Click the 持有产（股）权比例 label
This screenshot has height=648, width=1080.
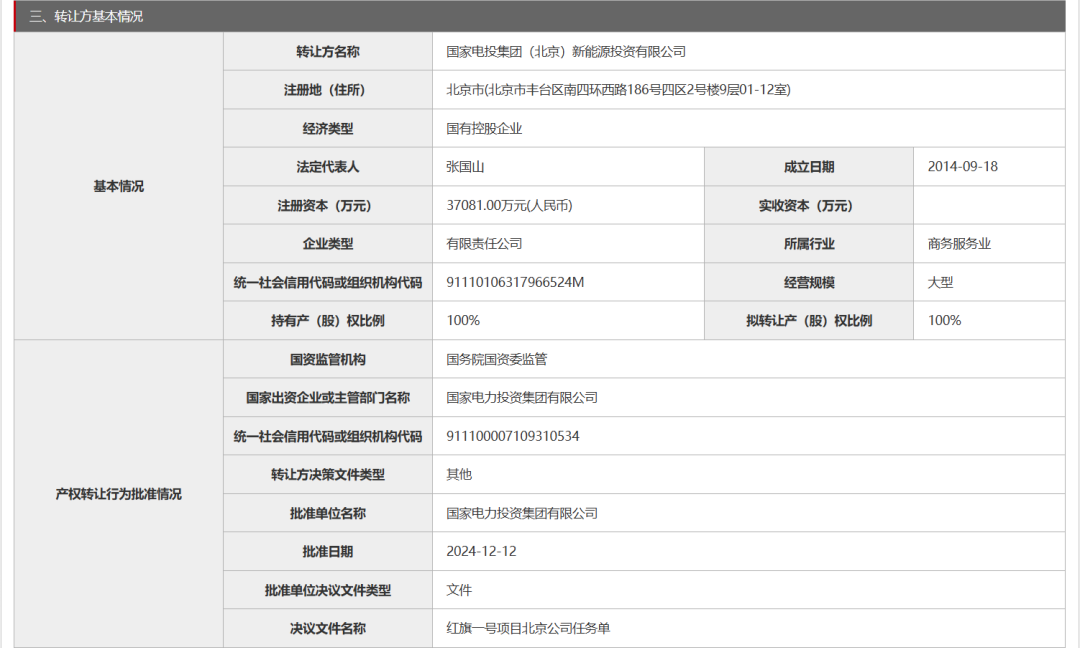tap(328, 321)
